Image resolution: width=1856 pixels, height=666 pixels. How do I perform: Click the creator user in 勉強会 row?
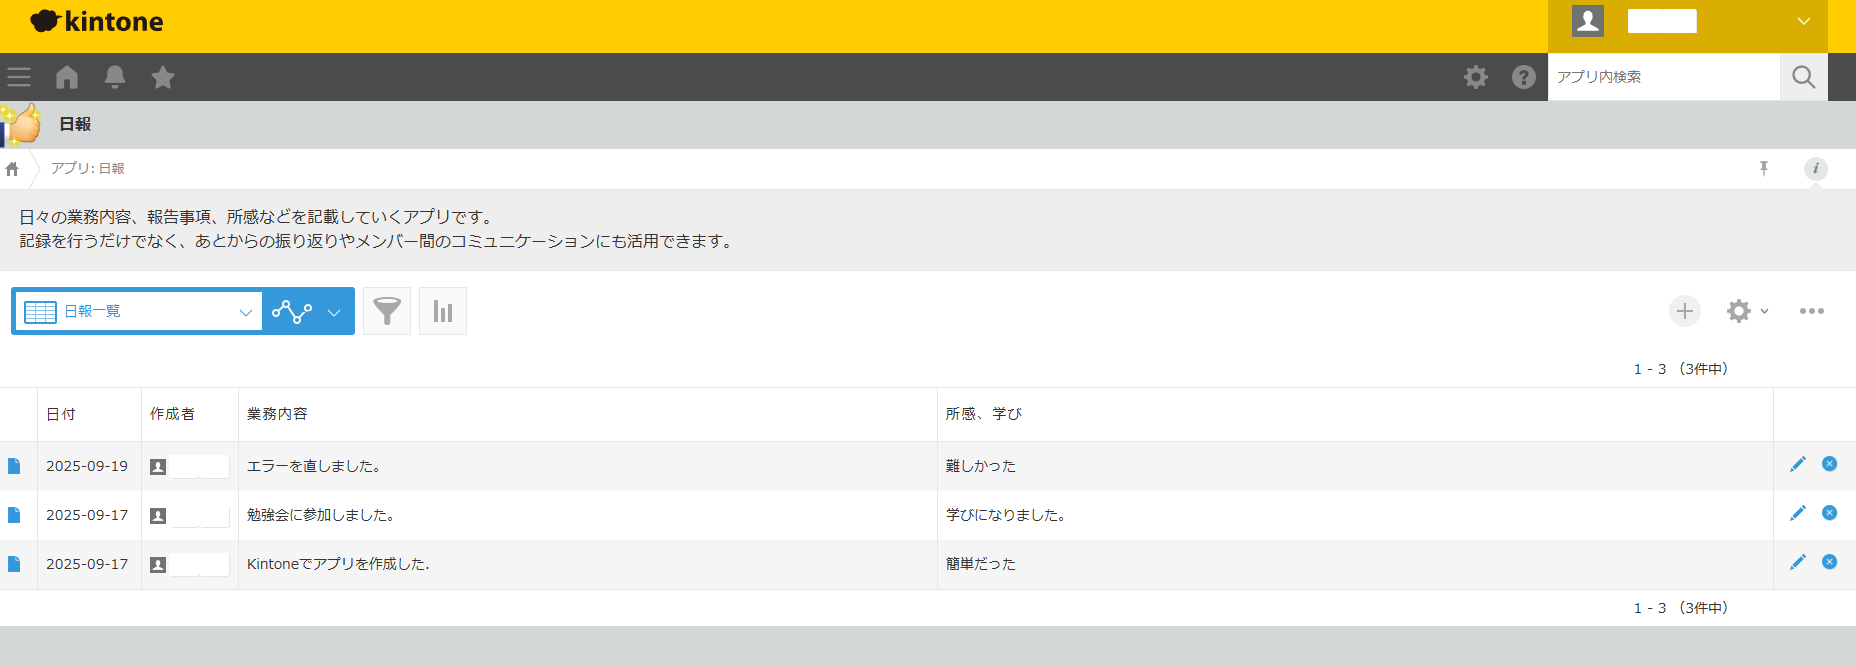pyautogui.click(x=189, y=515)
